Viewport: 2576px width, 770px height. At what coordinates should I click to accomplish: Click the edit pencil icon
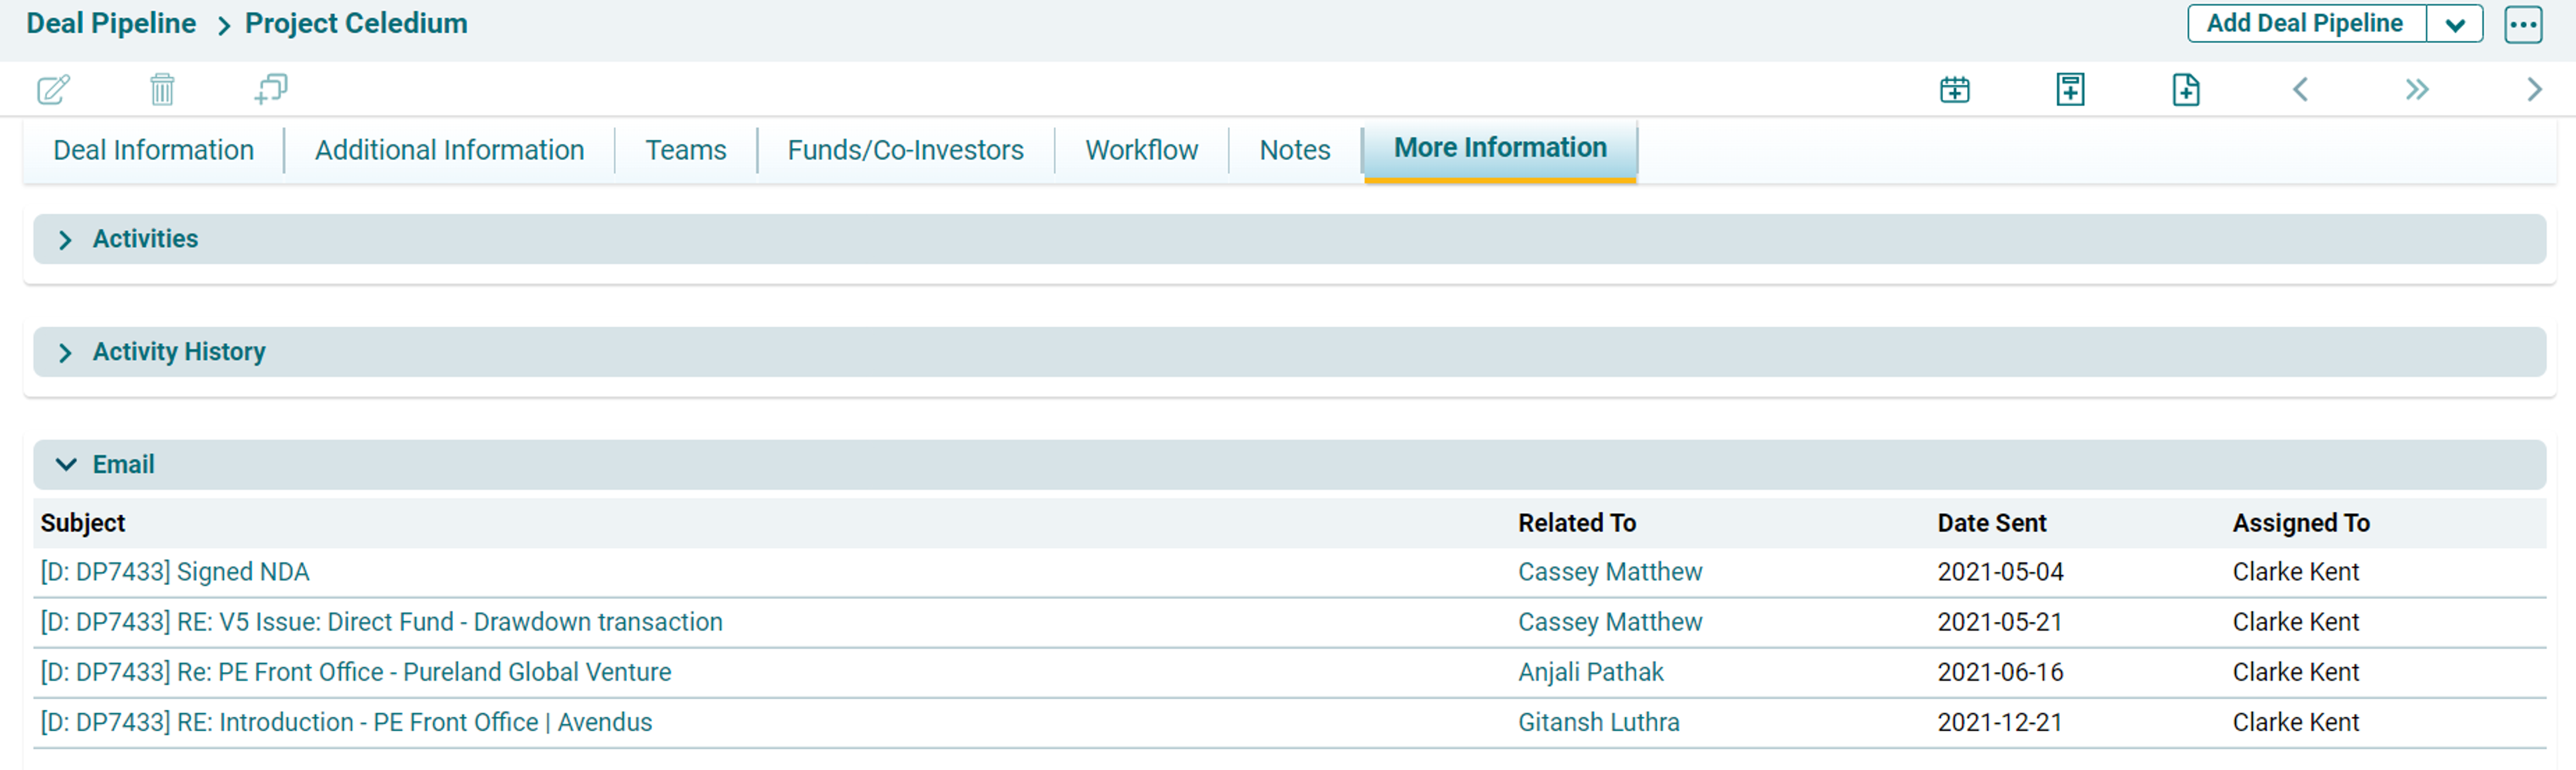point(53,90)
